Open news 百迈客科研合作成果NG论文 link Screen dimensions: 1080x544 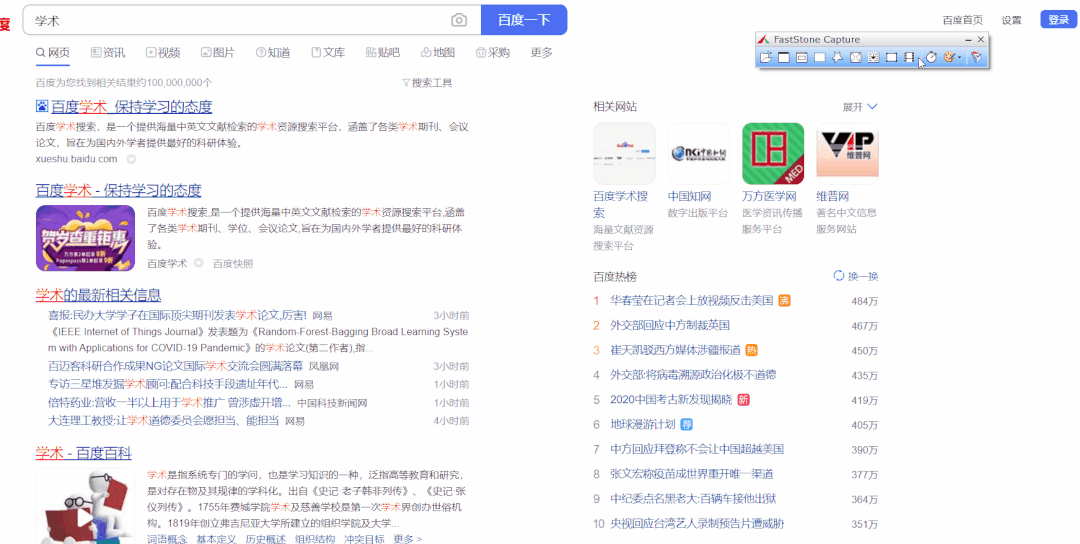[x=176, y=366]
